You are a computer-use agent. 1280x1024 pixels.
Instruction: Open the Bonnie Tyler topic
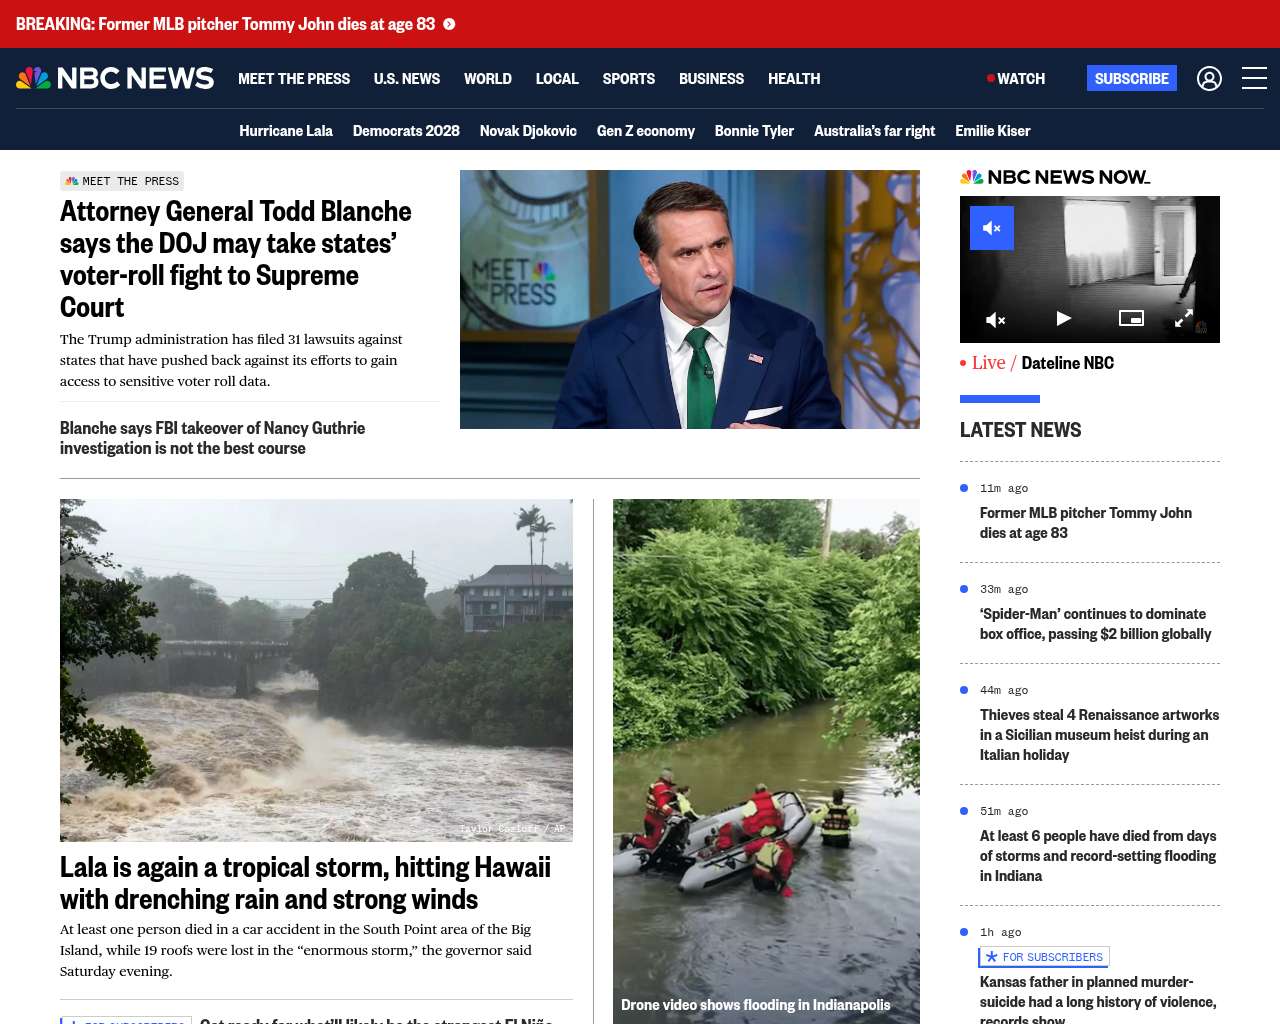click(754, 130)
